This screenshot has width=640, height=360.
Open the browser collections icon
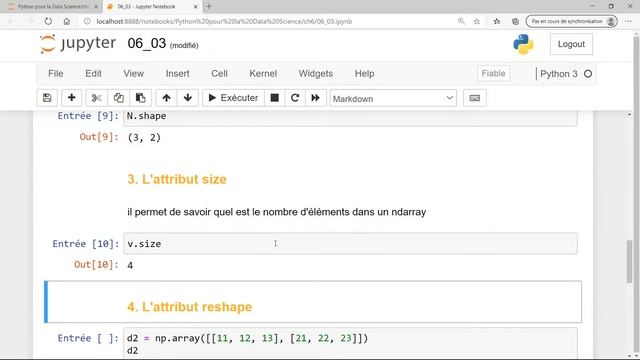pyautogui.click(x=516, y=21)
